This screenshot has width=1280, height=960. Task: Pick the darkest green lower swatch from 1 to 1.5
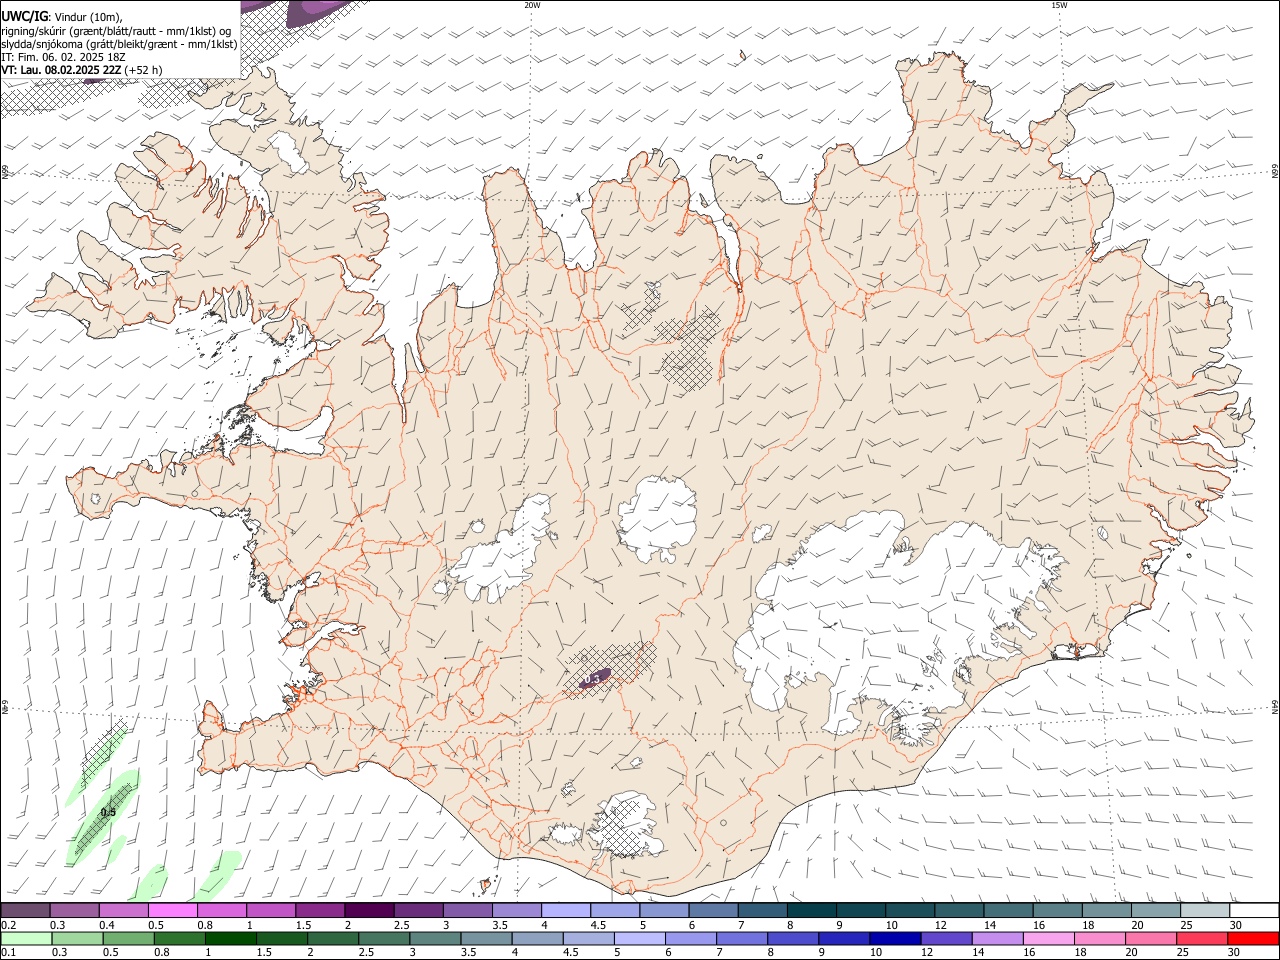click(231, 938)
